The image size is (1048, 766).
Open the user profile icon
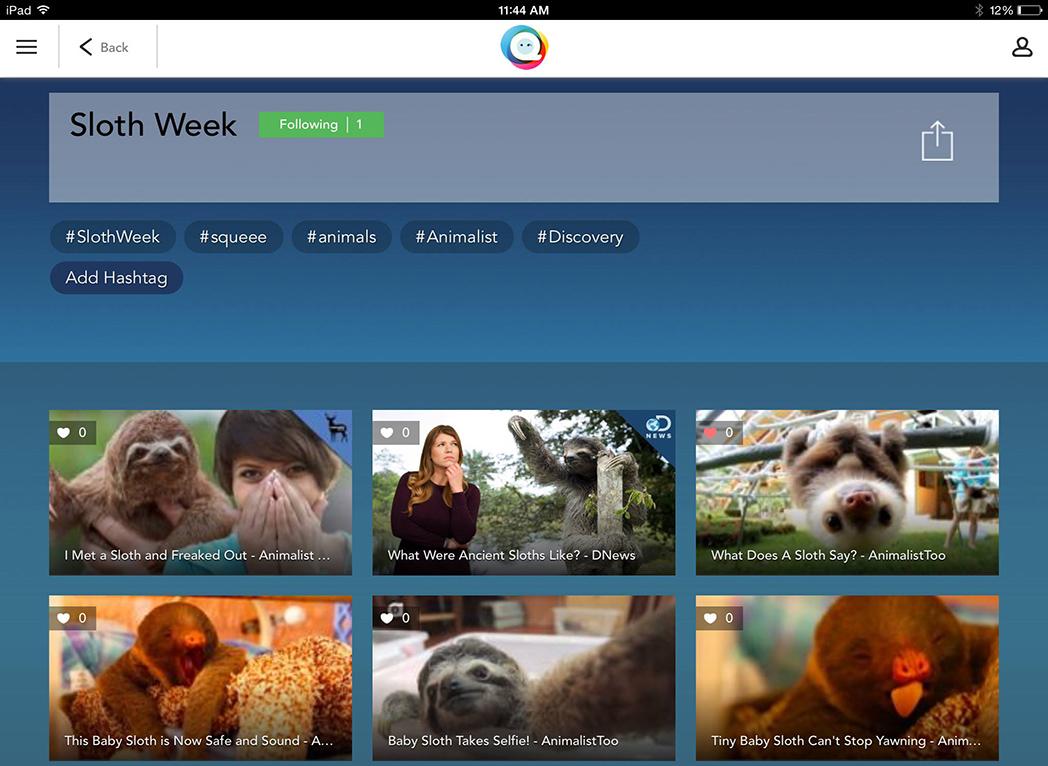(x=1022, y=47)
